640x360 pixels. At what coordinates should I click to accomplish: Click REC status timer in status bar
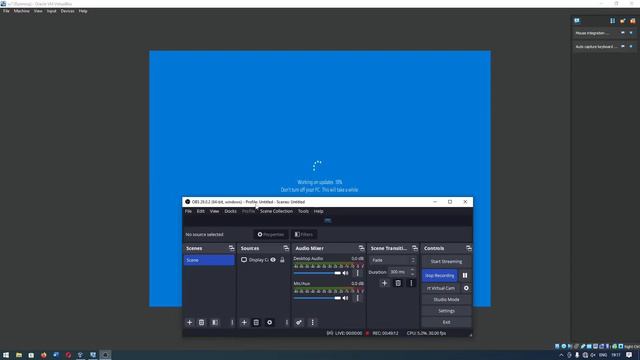click(x=385, y=333)
